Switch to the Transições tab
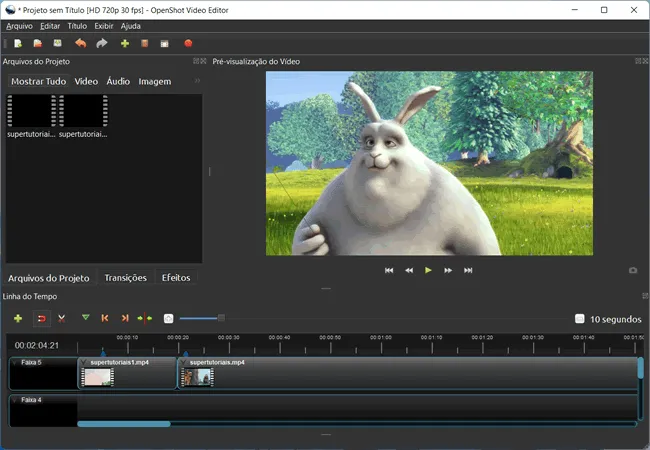The width and height of the screenshot is (650, 450). pos(125,278)
